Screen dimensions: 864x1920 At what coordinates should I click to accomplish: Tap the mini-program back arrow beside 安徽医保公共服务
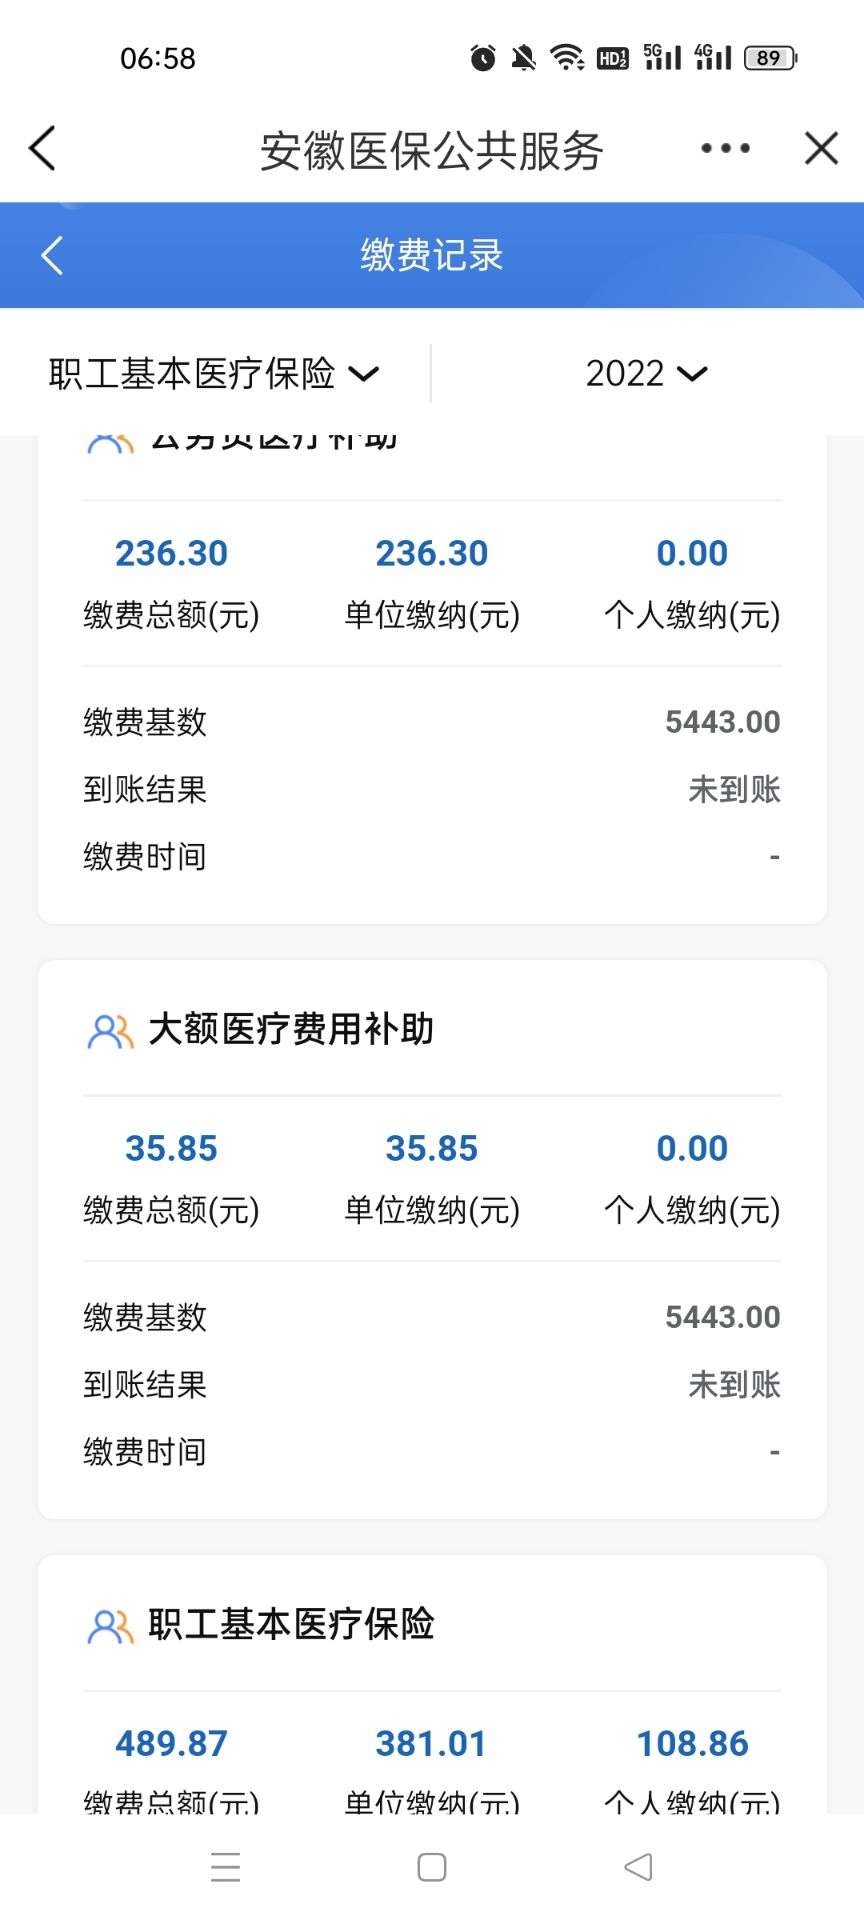(x=42, y=149)
